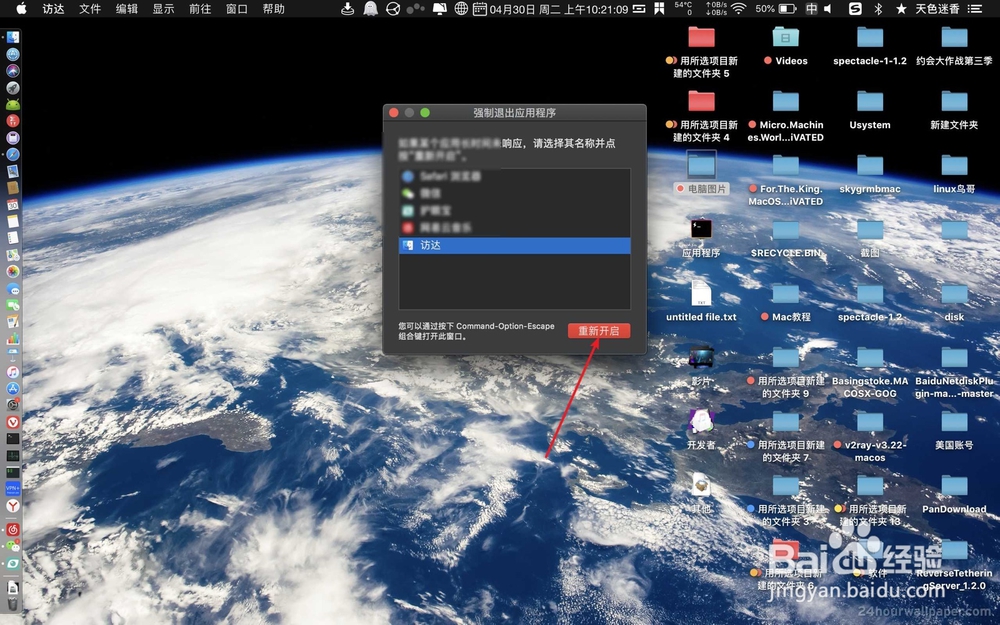Open Finder from the Dock

tap(13, 38)
